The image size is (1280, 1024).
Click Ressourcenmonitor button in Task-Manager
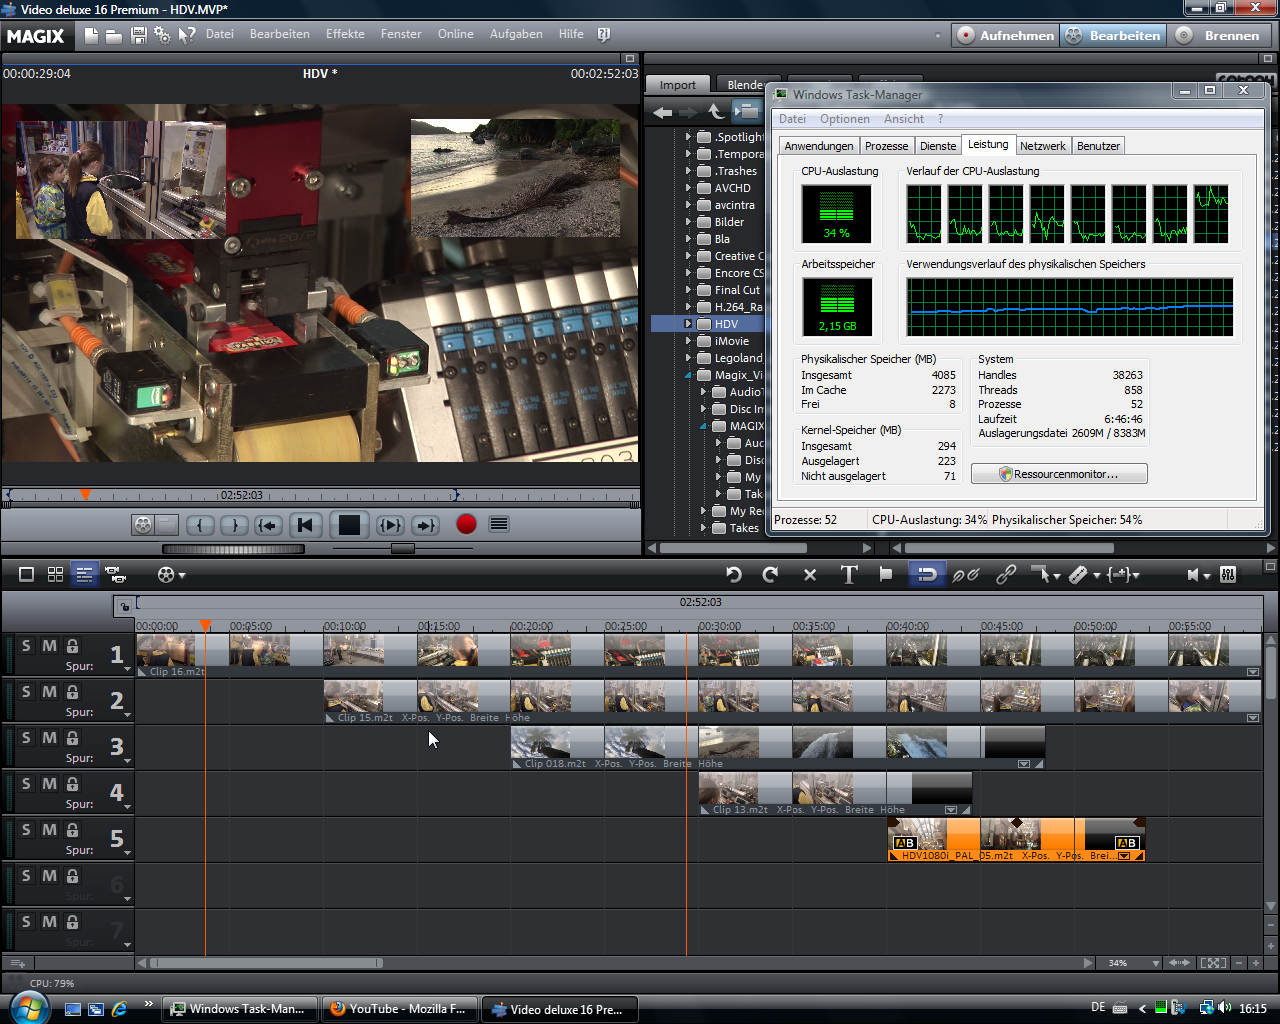point(1059,474)
